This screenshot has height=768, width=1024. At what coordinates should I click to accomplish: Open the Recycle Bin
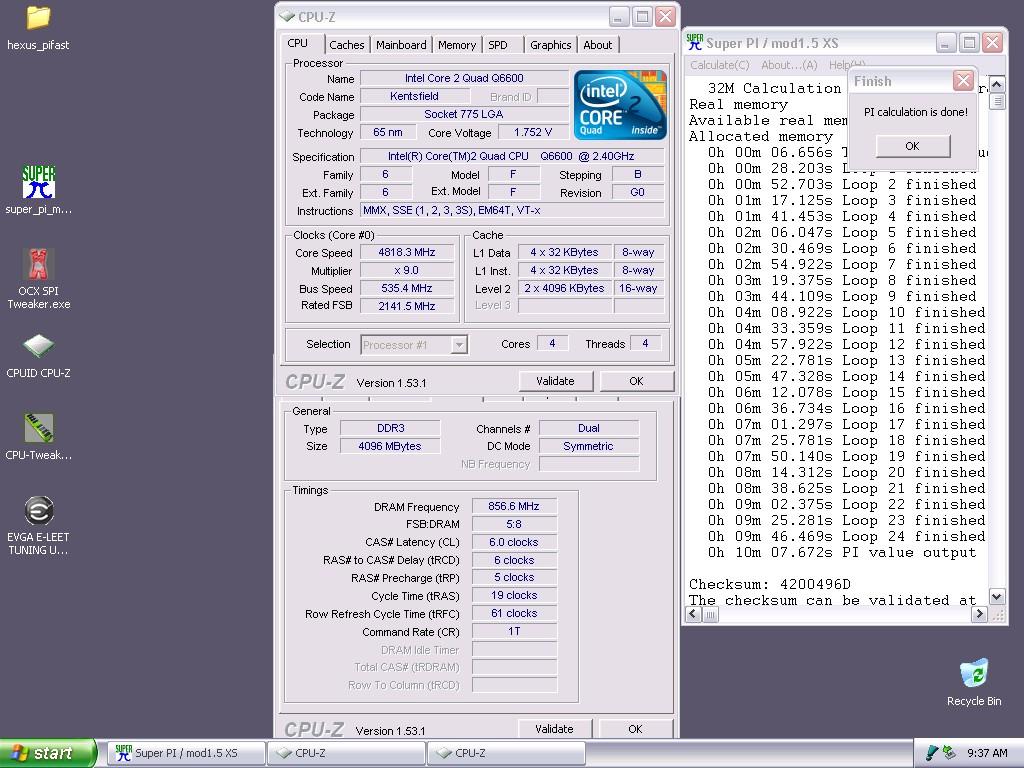974,682
